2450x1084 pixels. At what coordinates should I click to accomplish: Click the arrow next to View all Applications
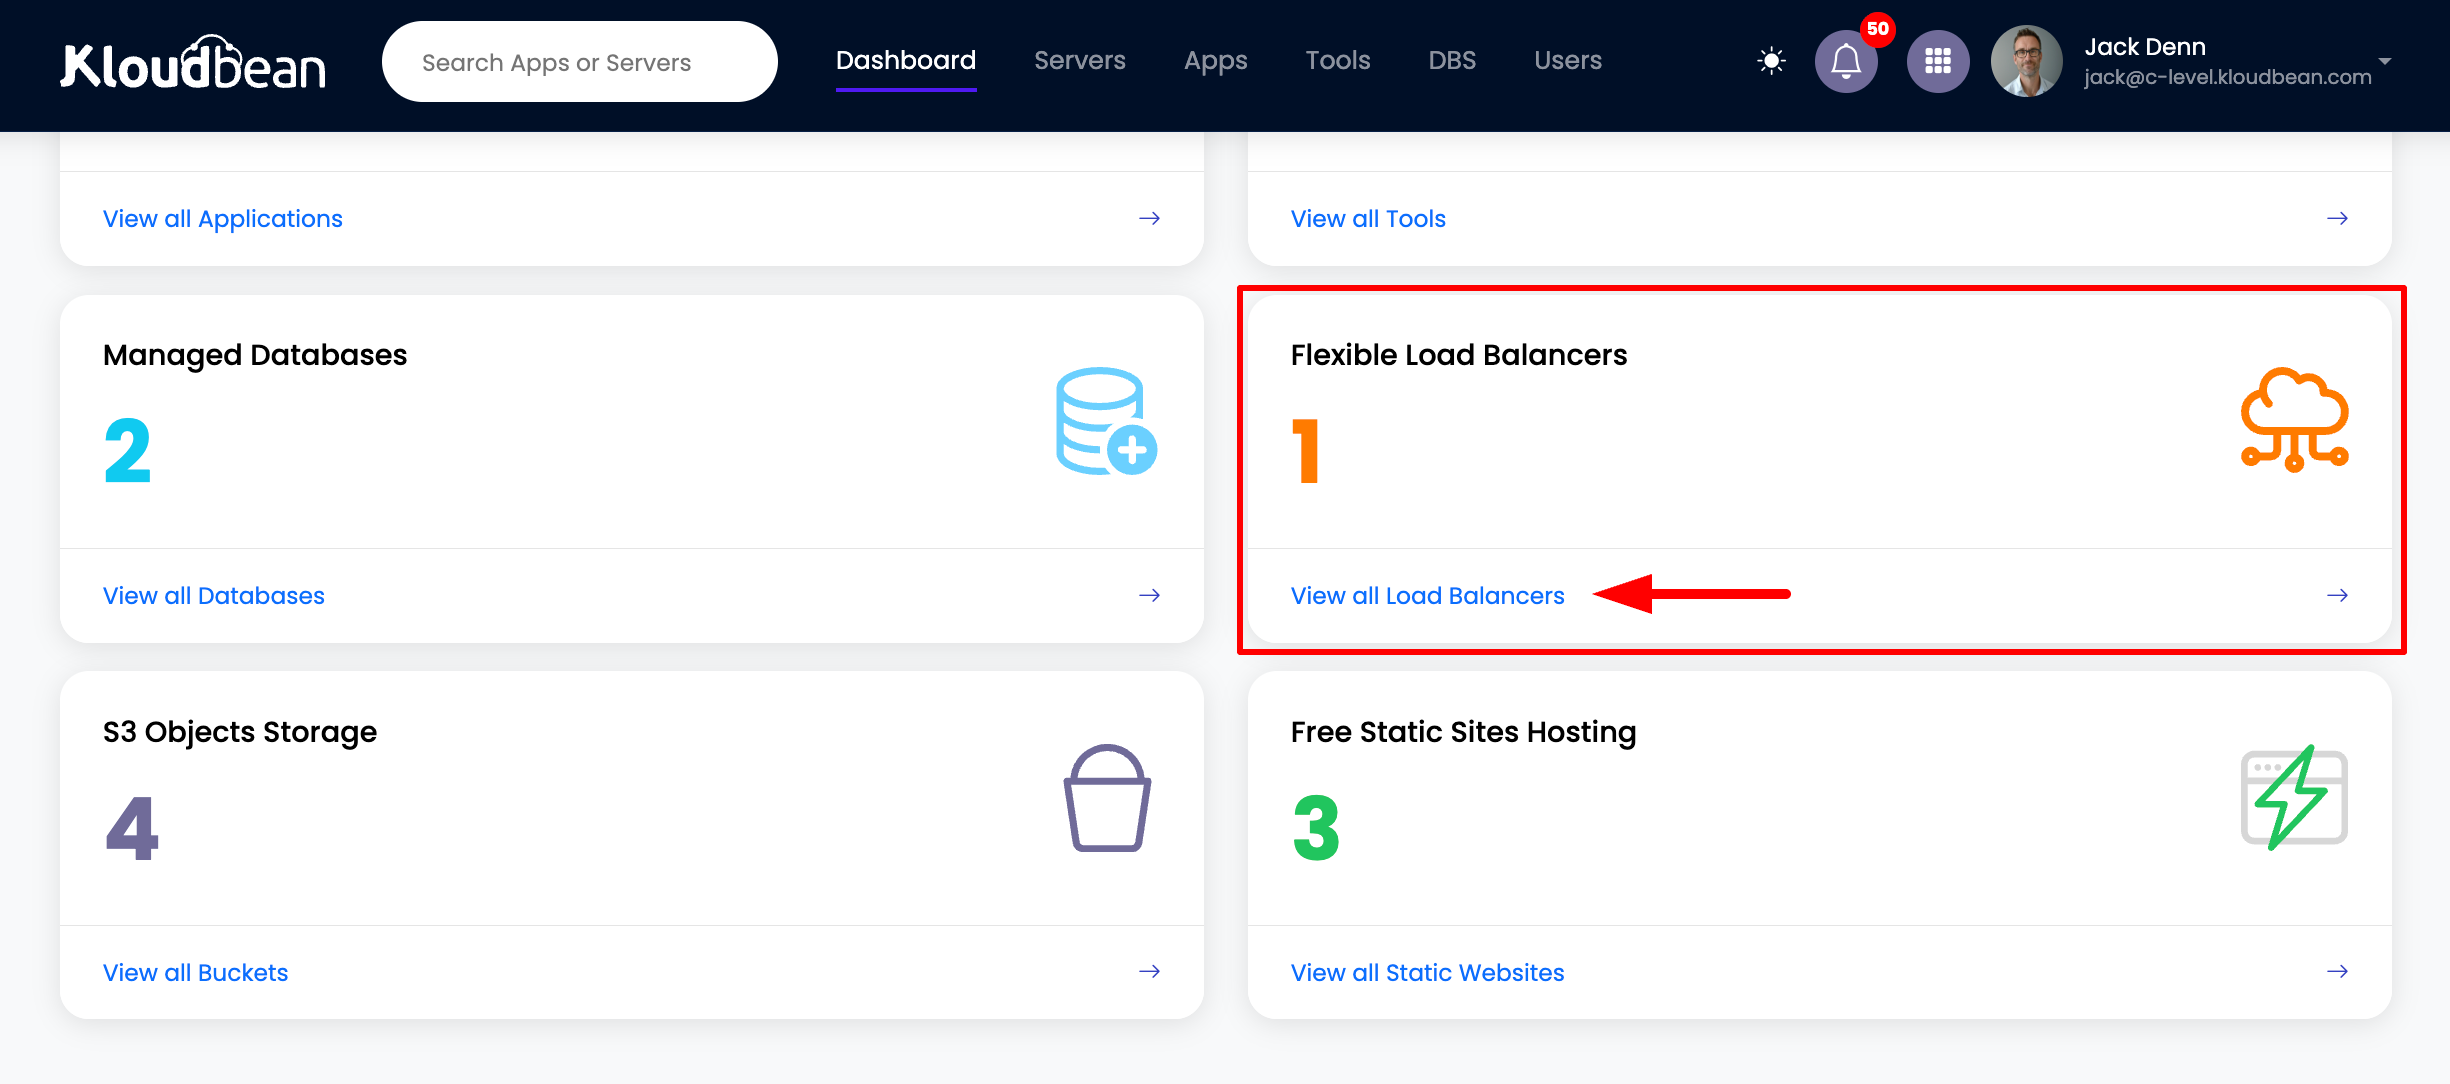tap(1150, 218)
